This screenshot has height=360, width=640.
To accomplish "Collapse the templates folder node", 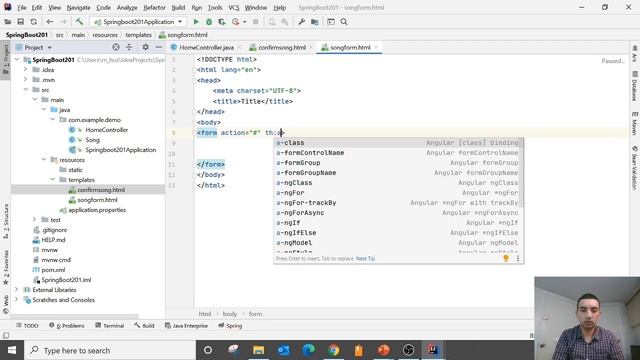I will [53, 180].
